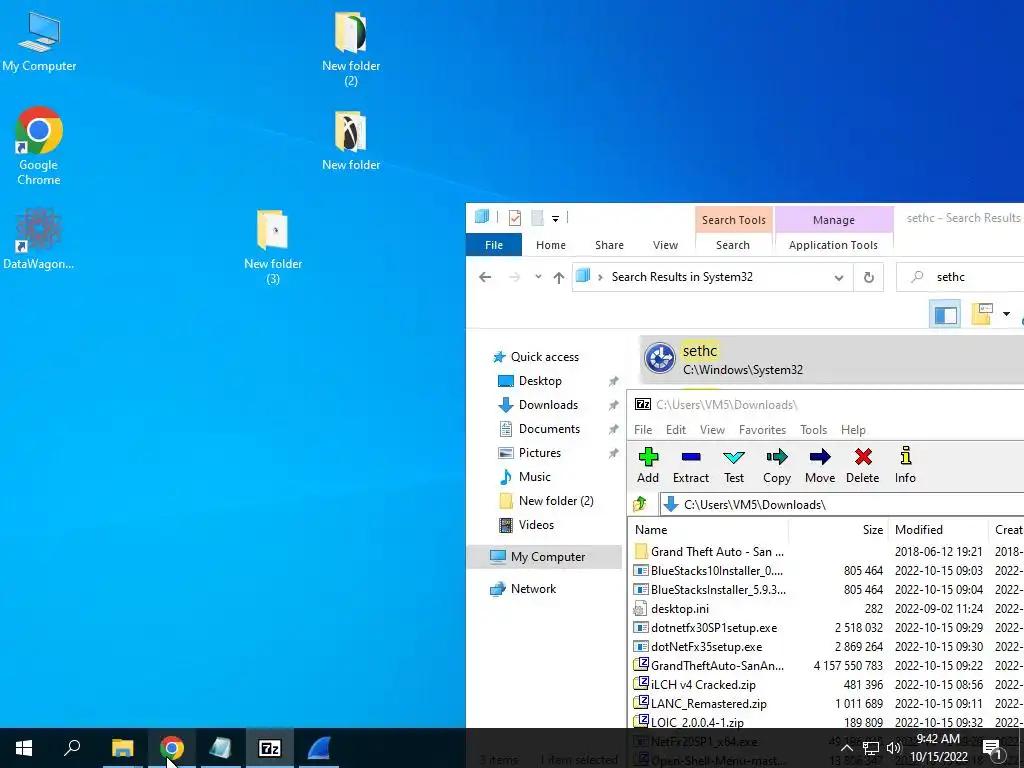Select desktop.ini in the 7-Zip list

[x=679, y=609]
